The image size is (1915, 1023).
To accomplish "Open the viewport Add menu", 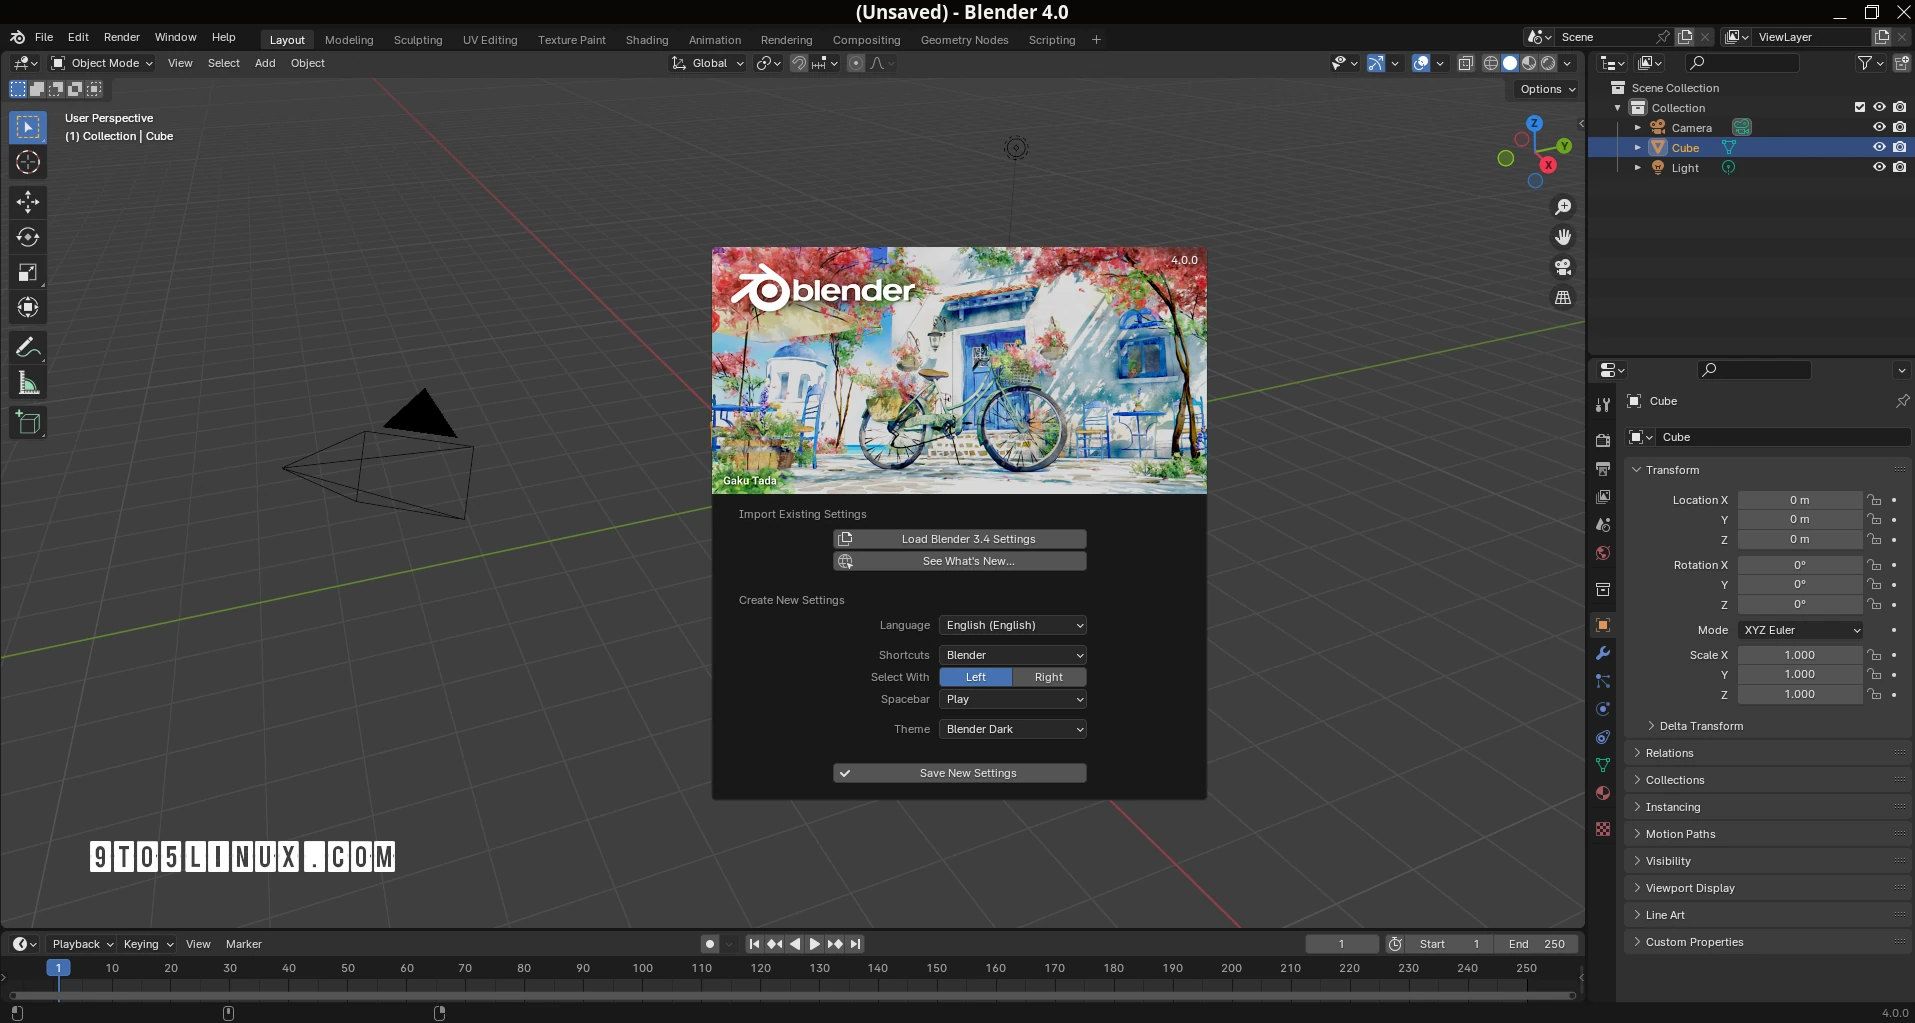I will click(265, 63).
